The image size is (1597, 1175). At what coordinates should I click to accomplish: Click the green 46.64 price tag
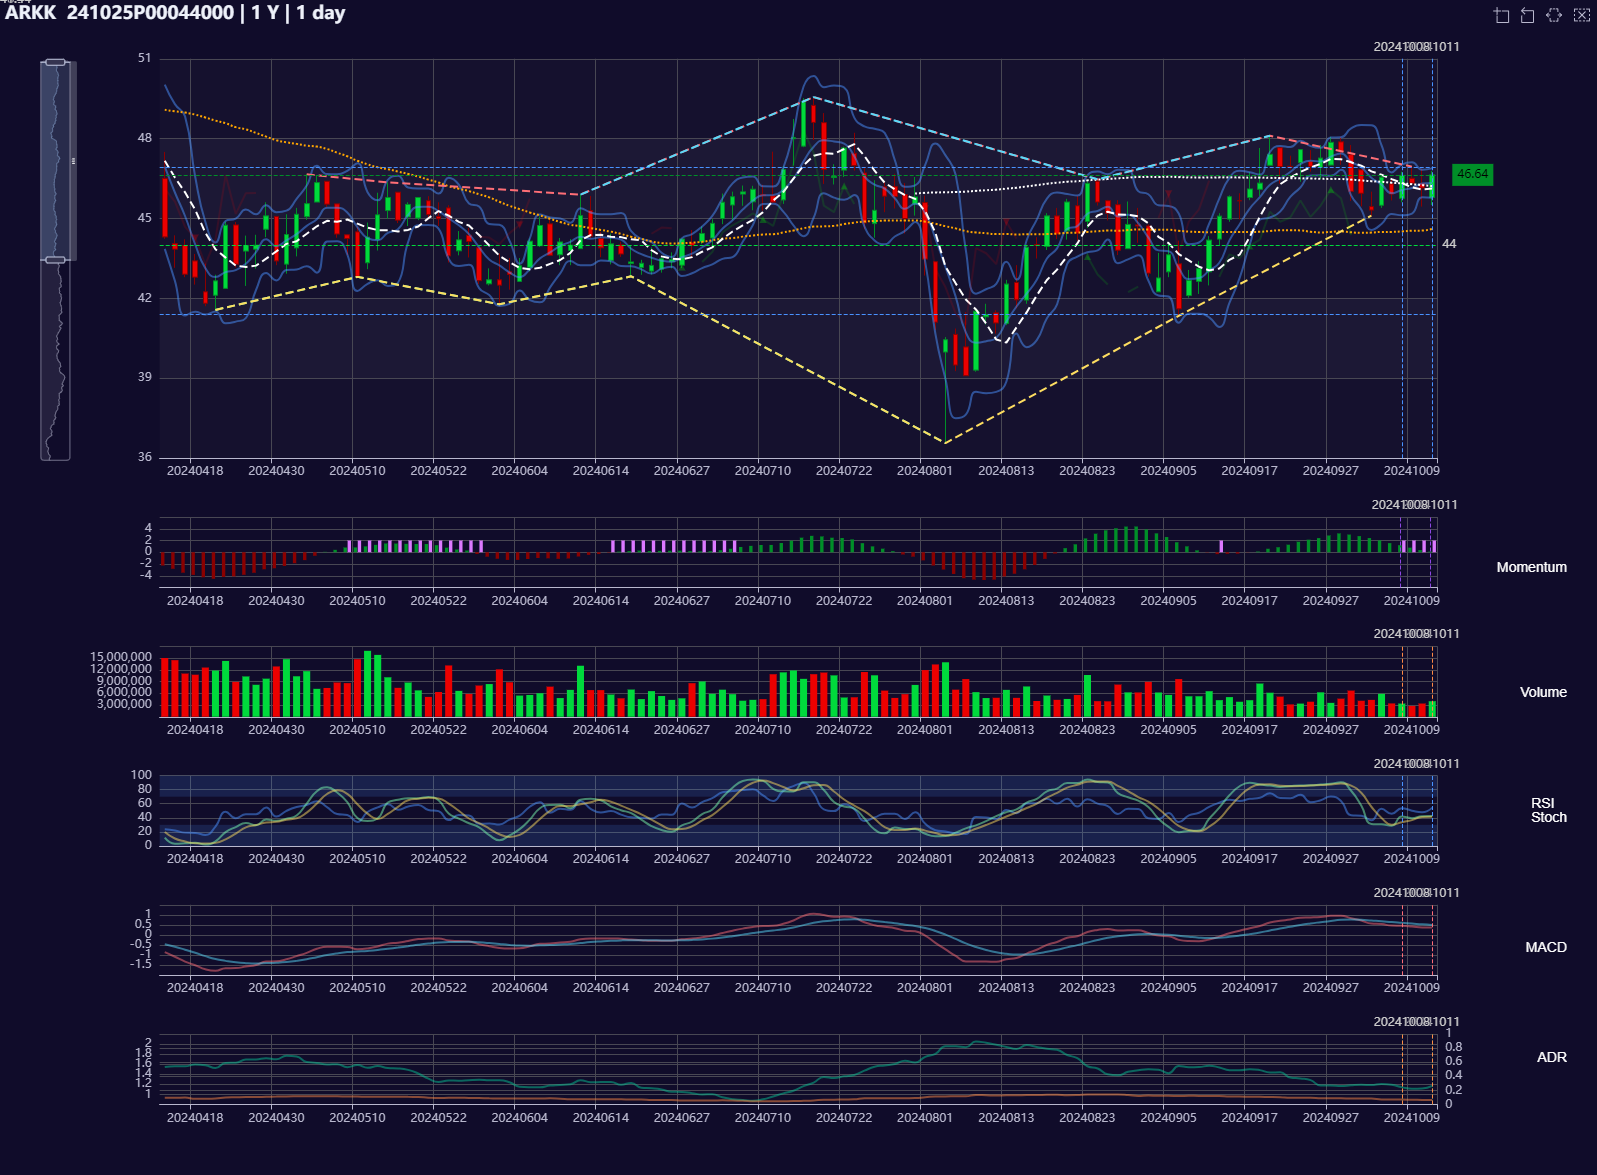(1472, 174)
